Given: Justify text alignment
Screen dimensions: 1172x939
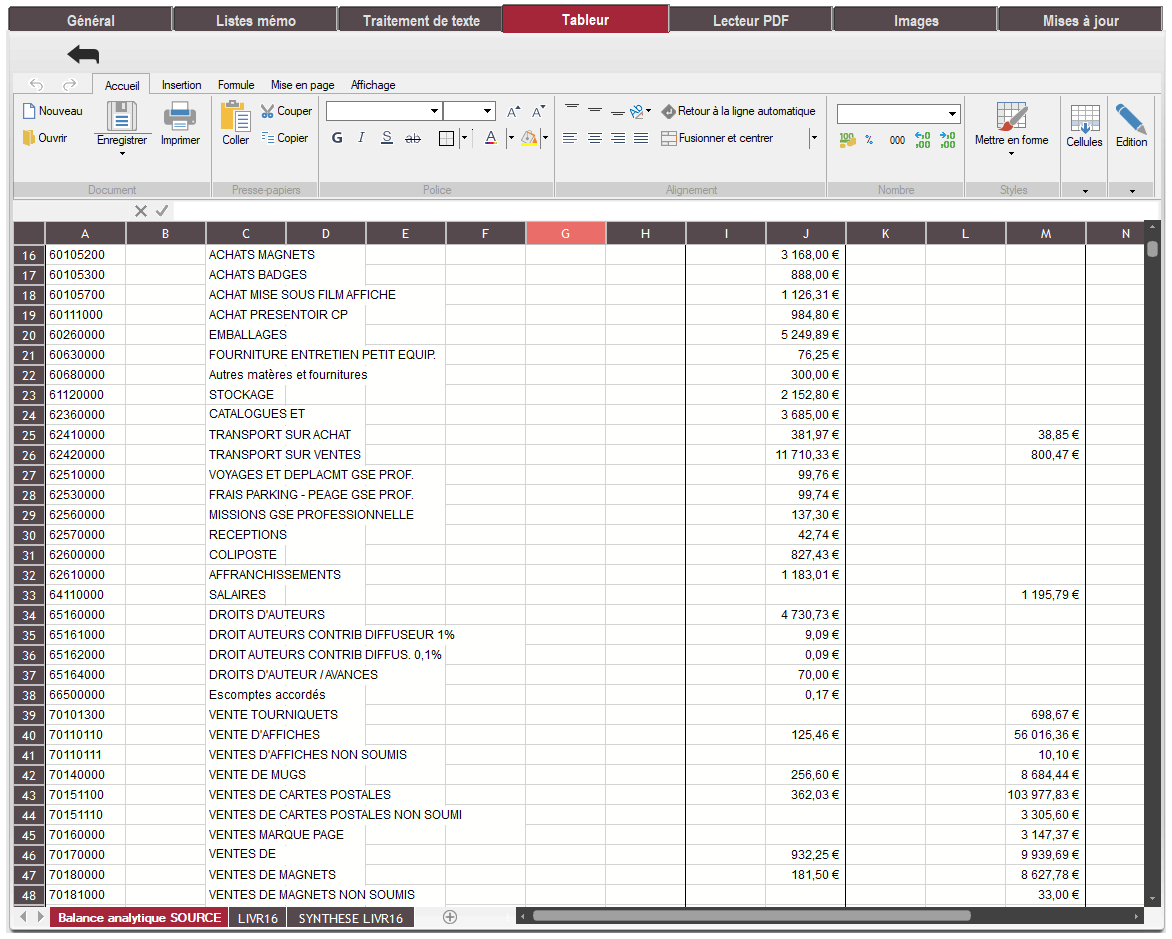Looking at the screenshot, I should pyautogui.click(x=641, y=138).
